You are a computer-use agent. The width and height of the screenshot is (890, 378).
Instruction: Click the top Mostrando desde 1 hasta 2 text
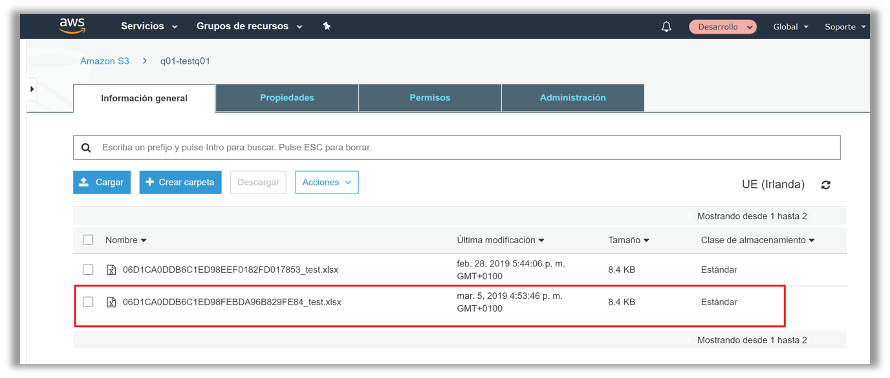[752, 216]
